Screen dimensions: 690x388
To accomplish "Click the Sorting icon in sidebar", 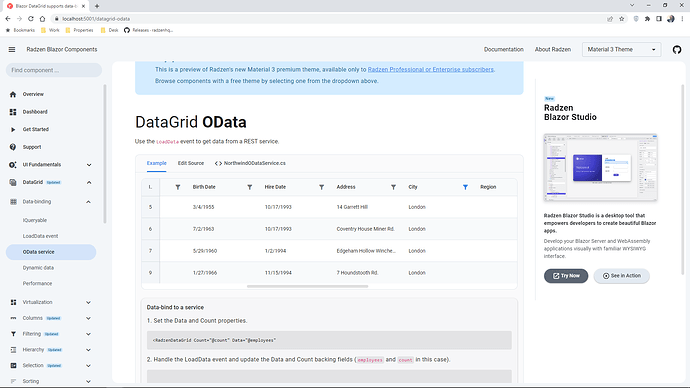I will click(13, 381).
